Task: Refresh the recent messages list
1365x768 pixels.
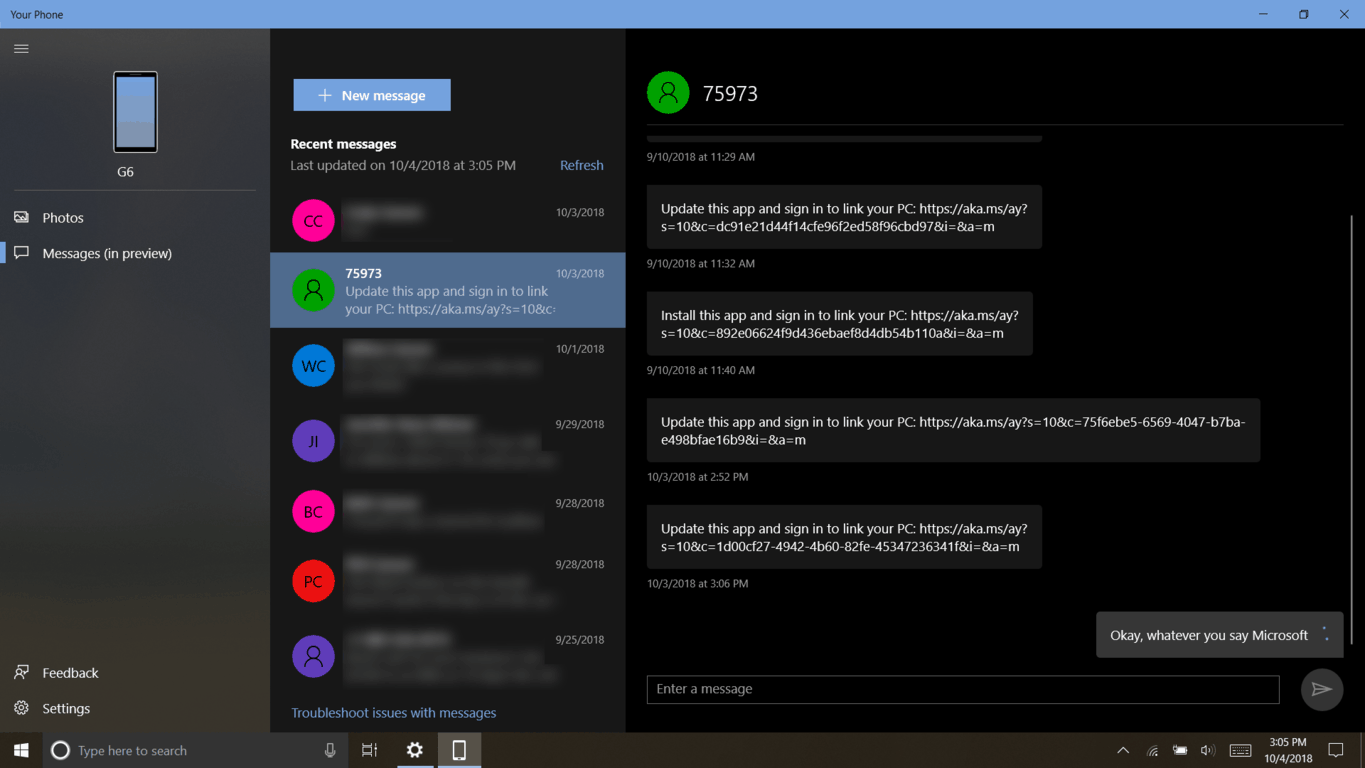Action: 581,165
